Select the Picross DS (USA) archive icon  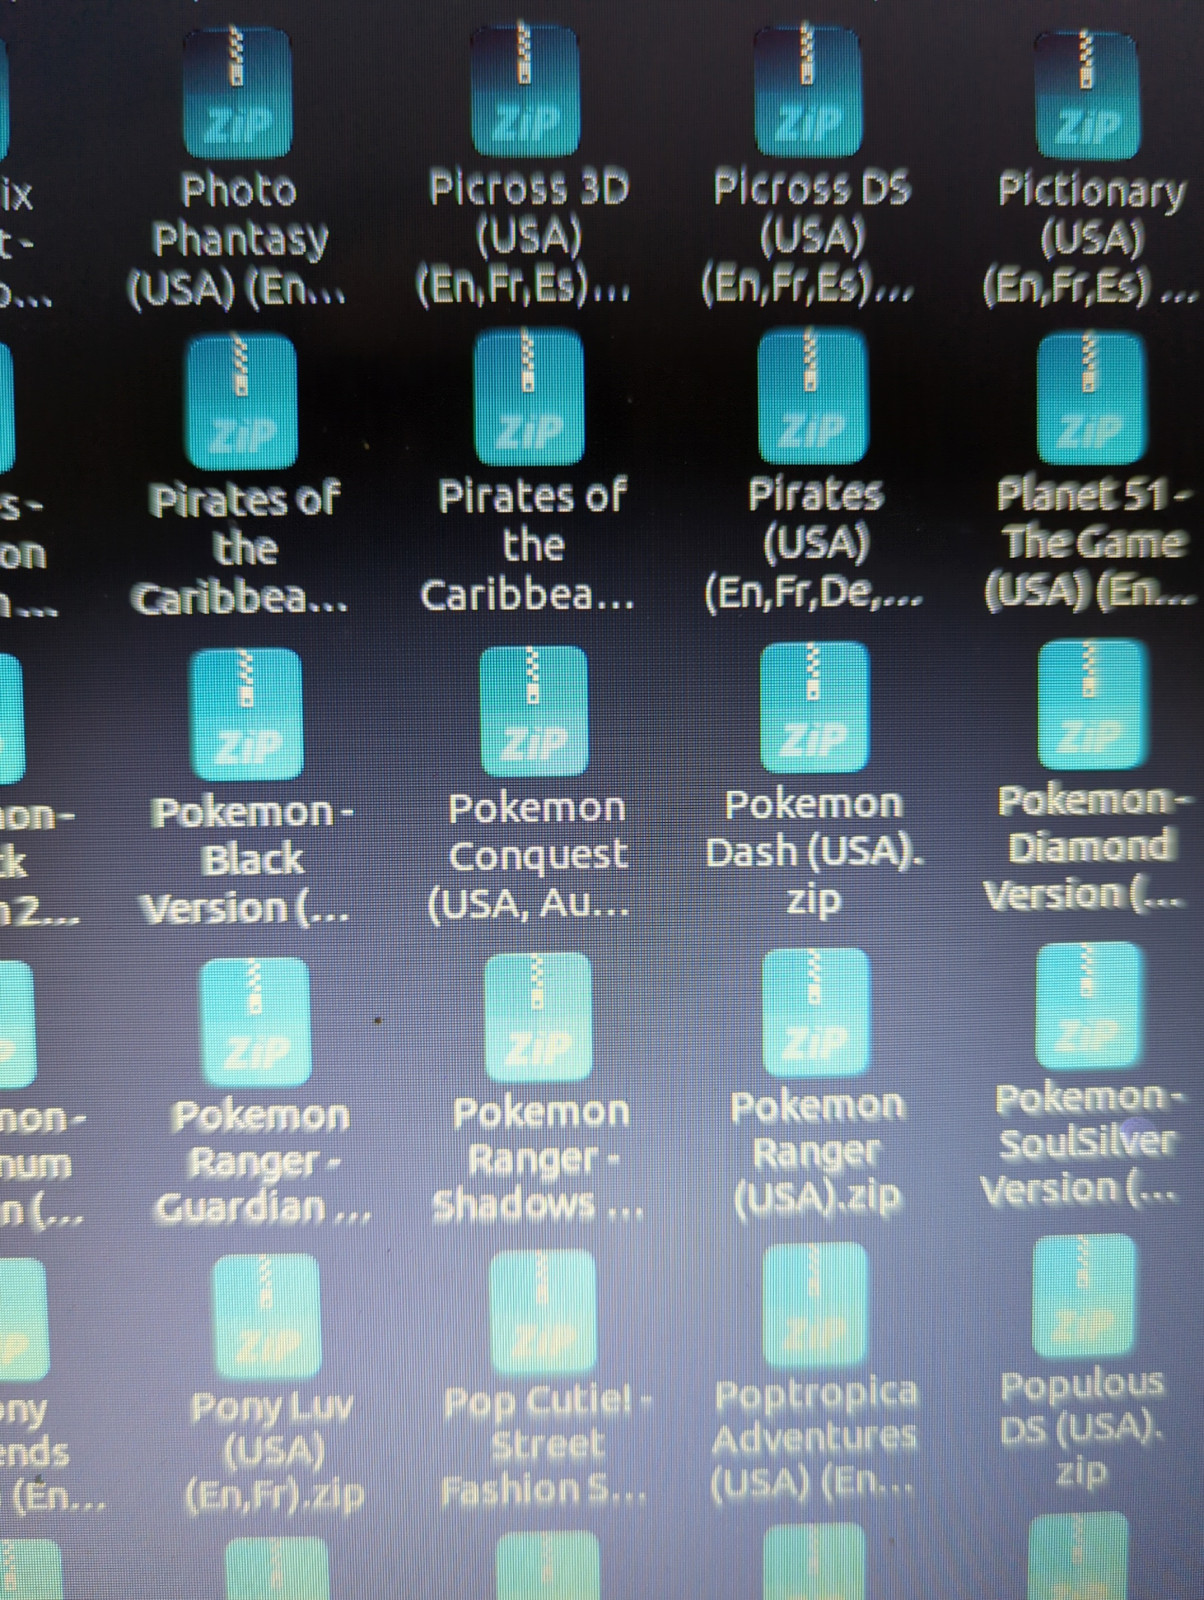coord(808,91)
